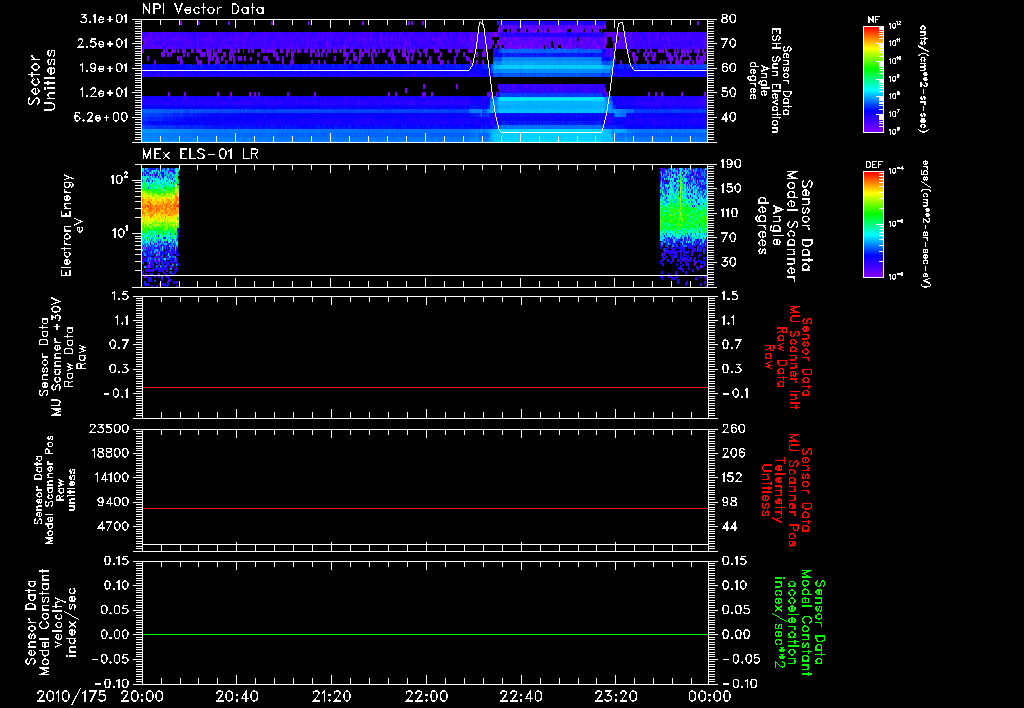Click the '23500' scanner position tick value
This screenshot has height=708, width=1024.
[x=110, y=428]
